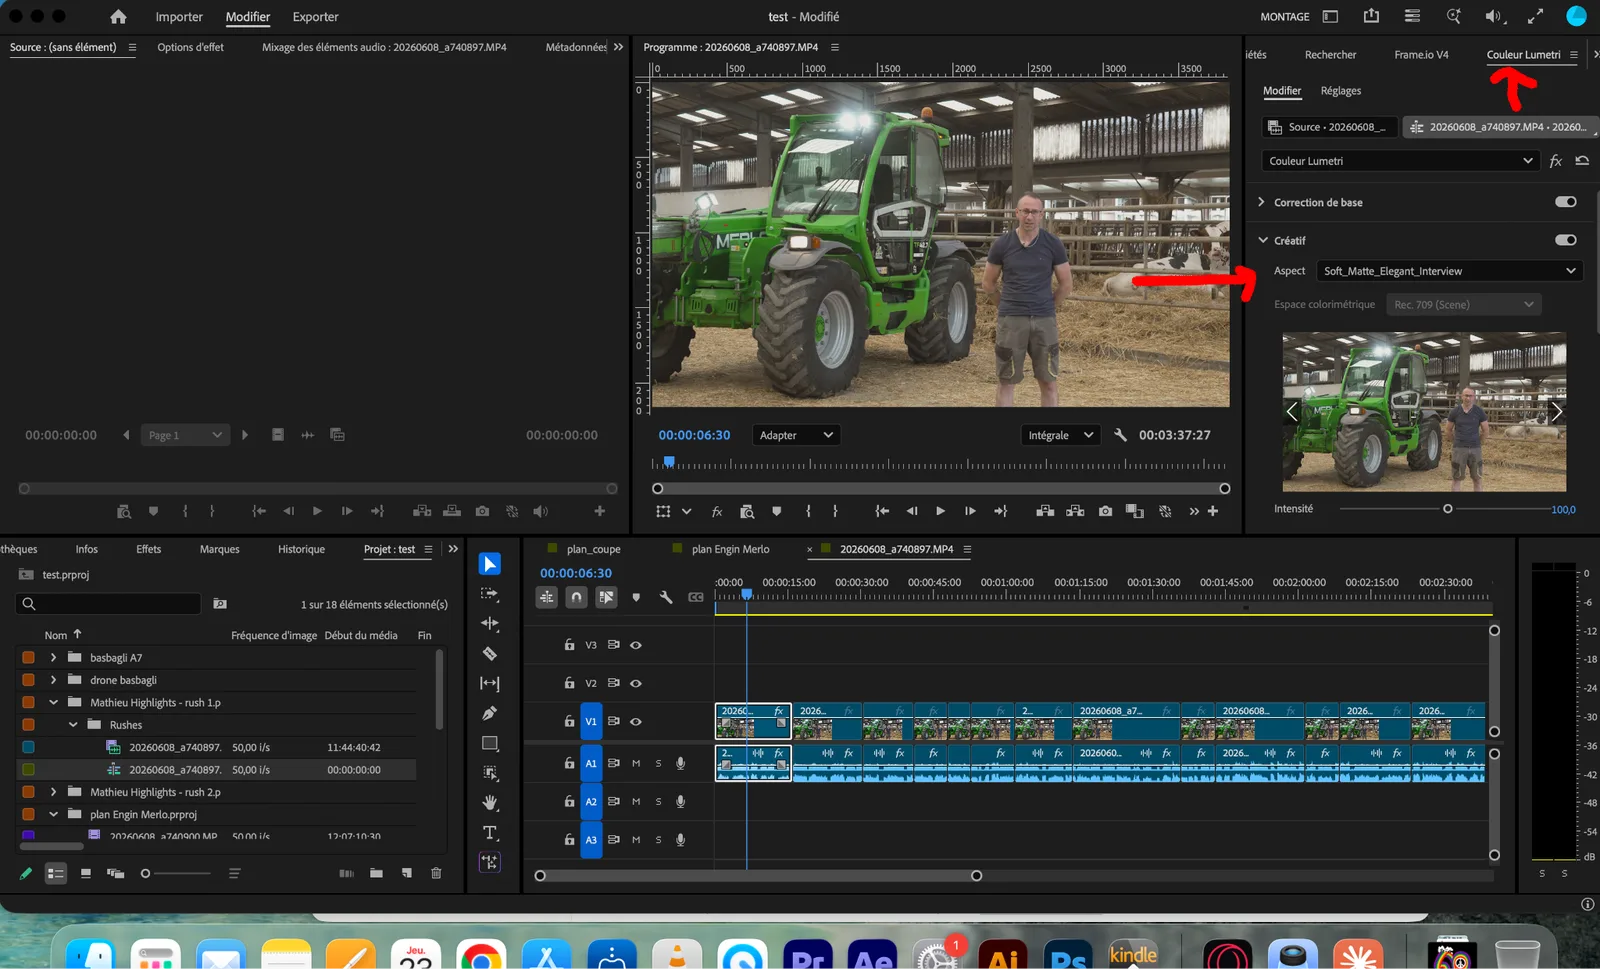Select the Source clip button in Lumetri

tap(1328, 127)
